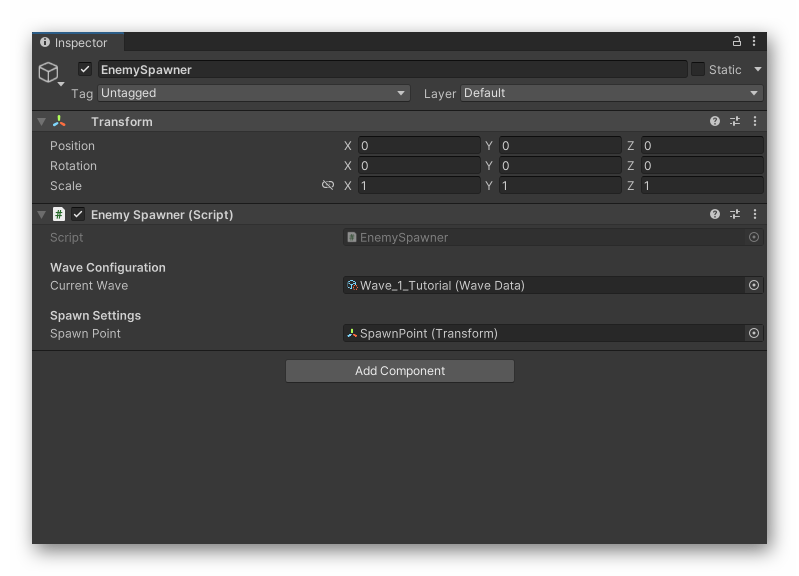Toggle the scale constrain proportions link

click(328, 186)
